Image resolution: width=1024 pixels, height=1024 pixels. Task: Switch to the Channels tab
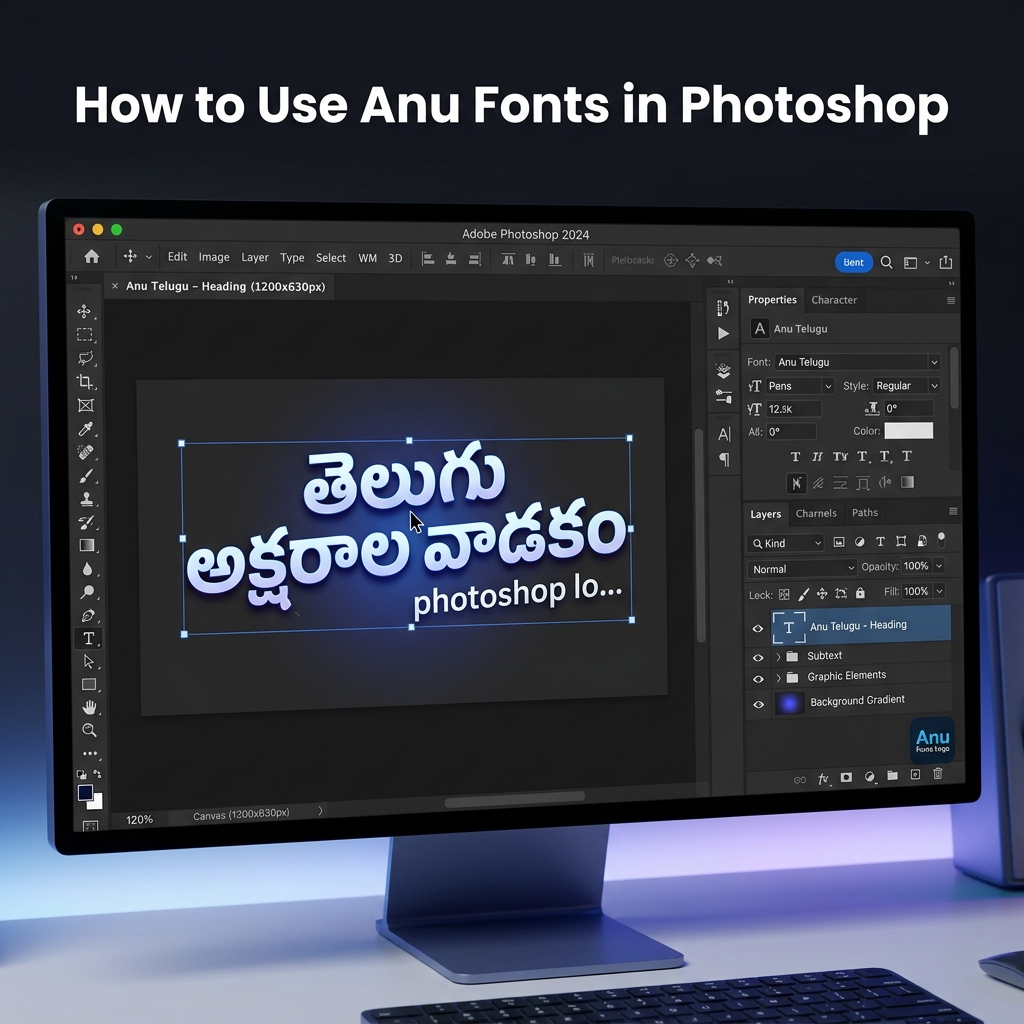pyautogui.click(x=816, y=513)
